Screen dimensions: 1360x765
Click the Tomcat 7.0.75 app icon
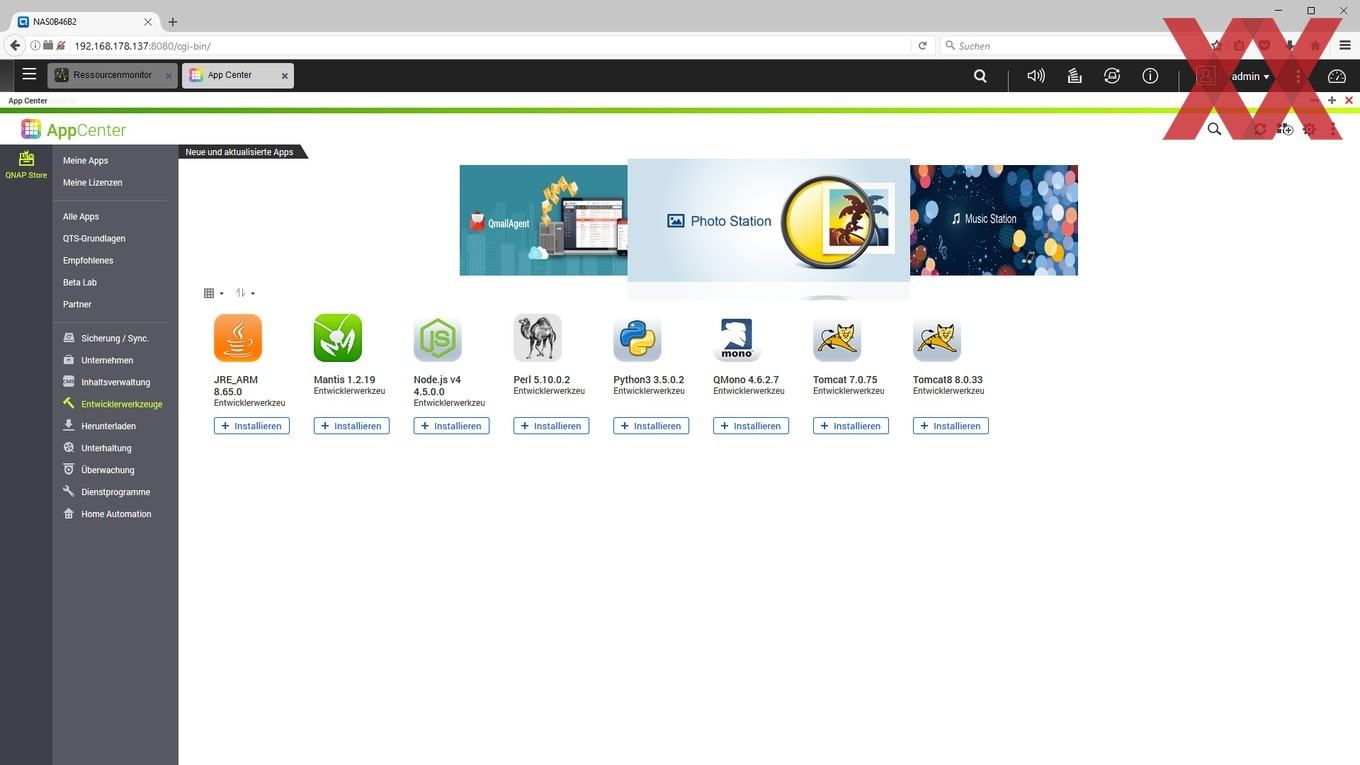pos(837,338)
